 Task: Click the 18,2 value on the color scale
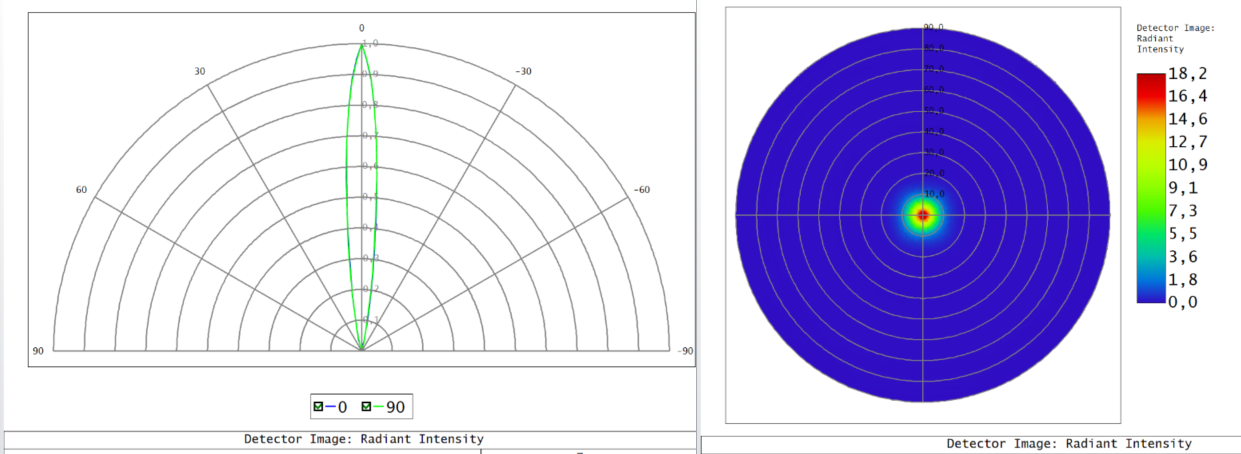1188,76
